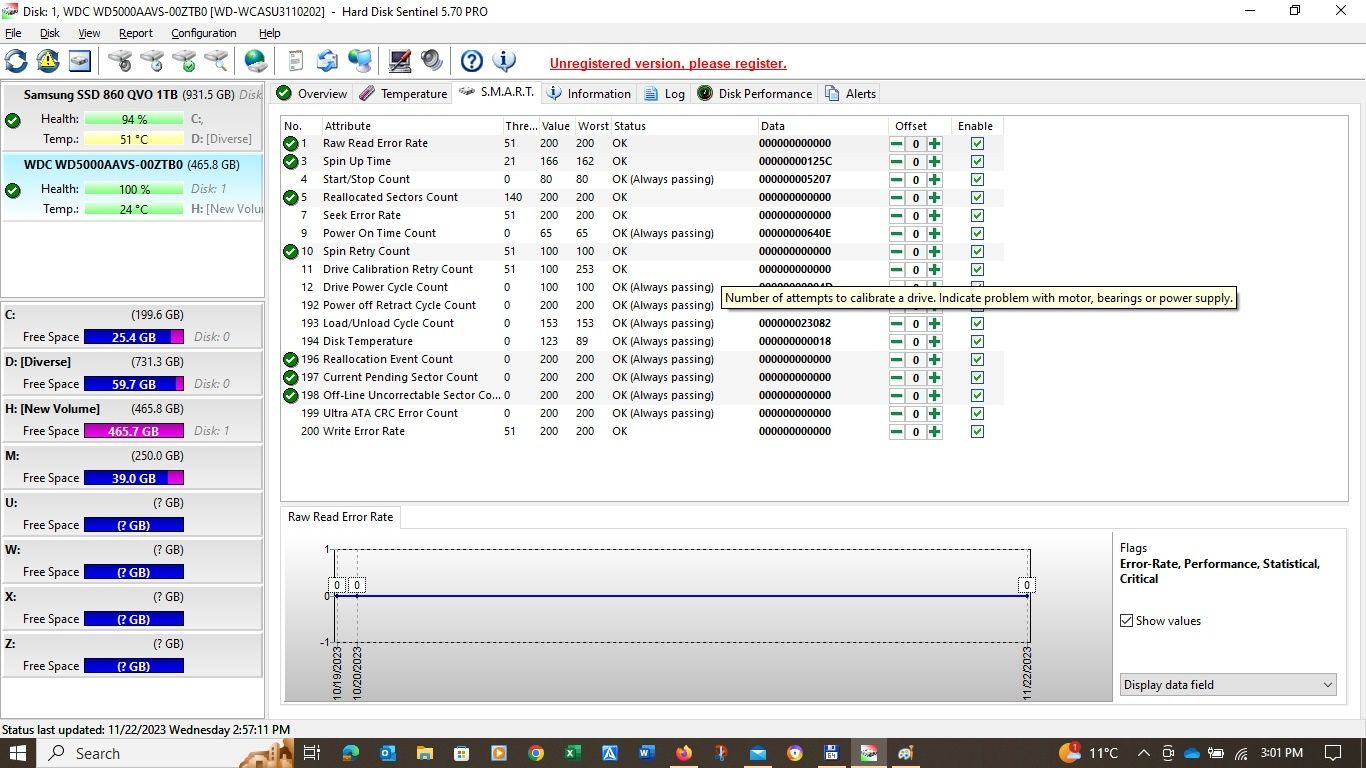Switch to the Overview tab
The width and height of the screenshot is (1366, 768).
(x=311, y=93)
